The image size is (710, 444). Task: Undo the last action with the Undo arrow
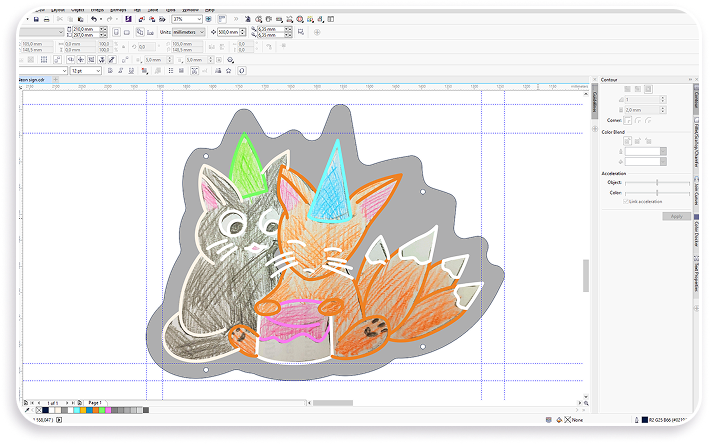(x=94, y=19)
